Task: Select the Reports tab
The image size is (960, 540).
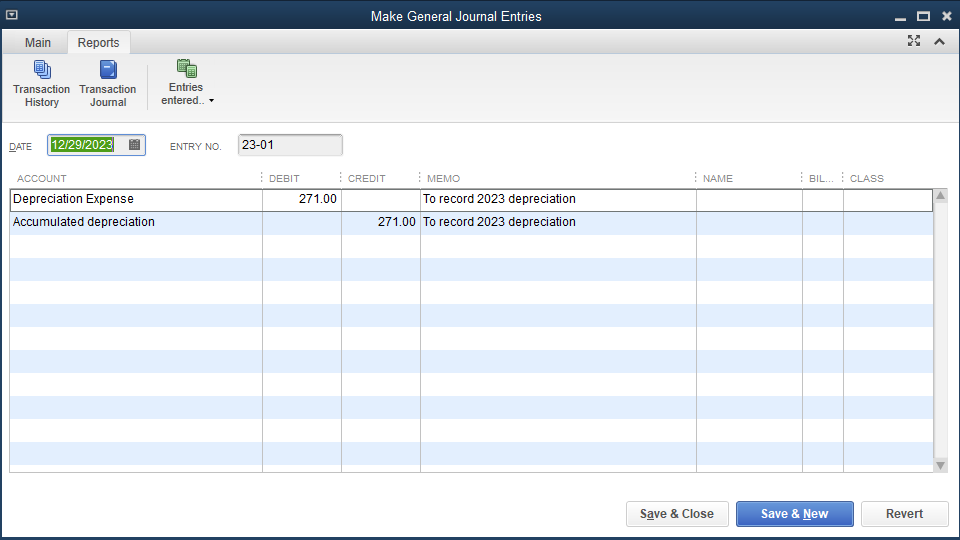Action: click(99, 42)
